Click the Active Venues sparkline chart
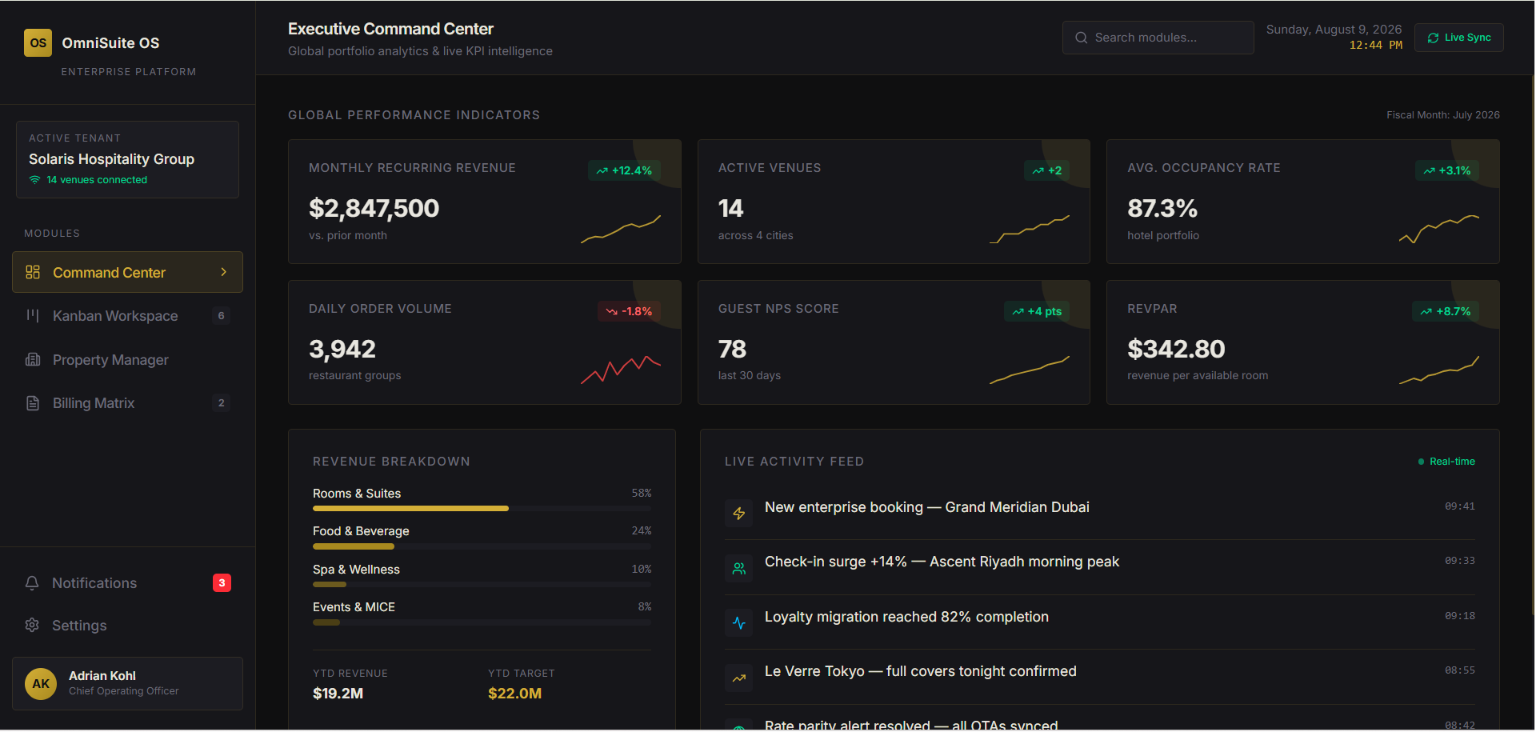Screen dimensions: 1535x732 pos(1030,229)
